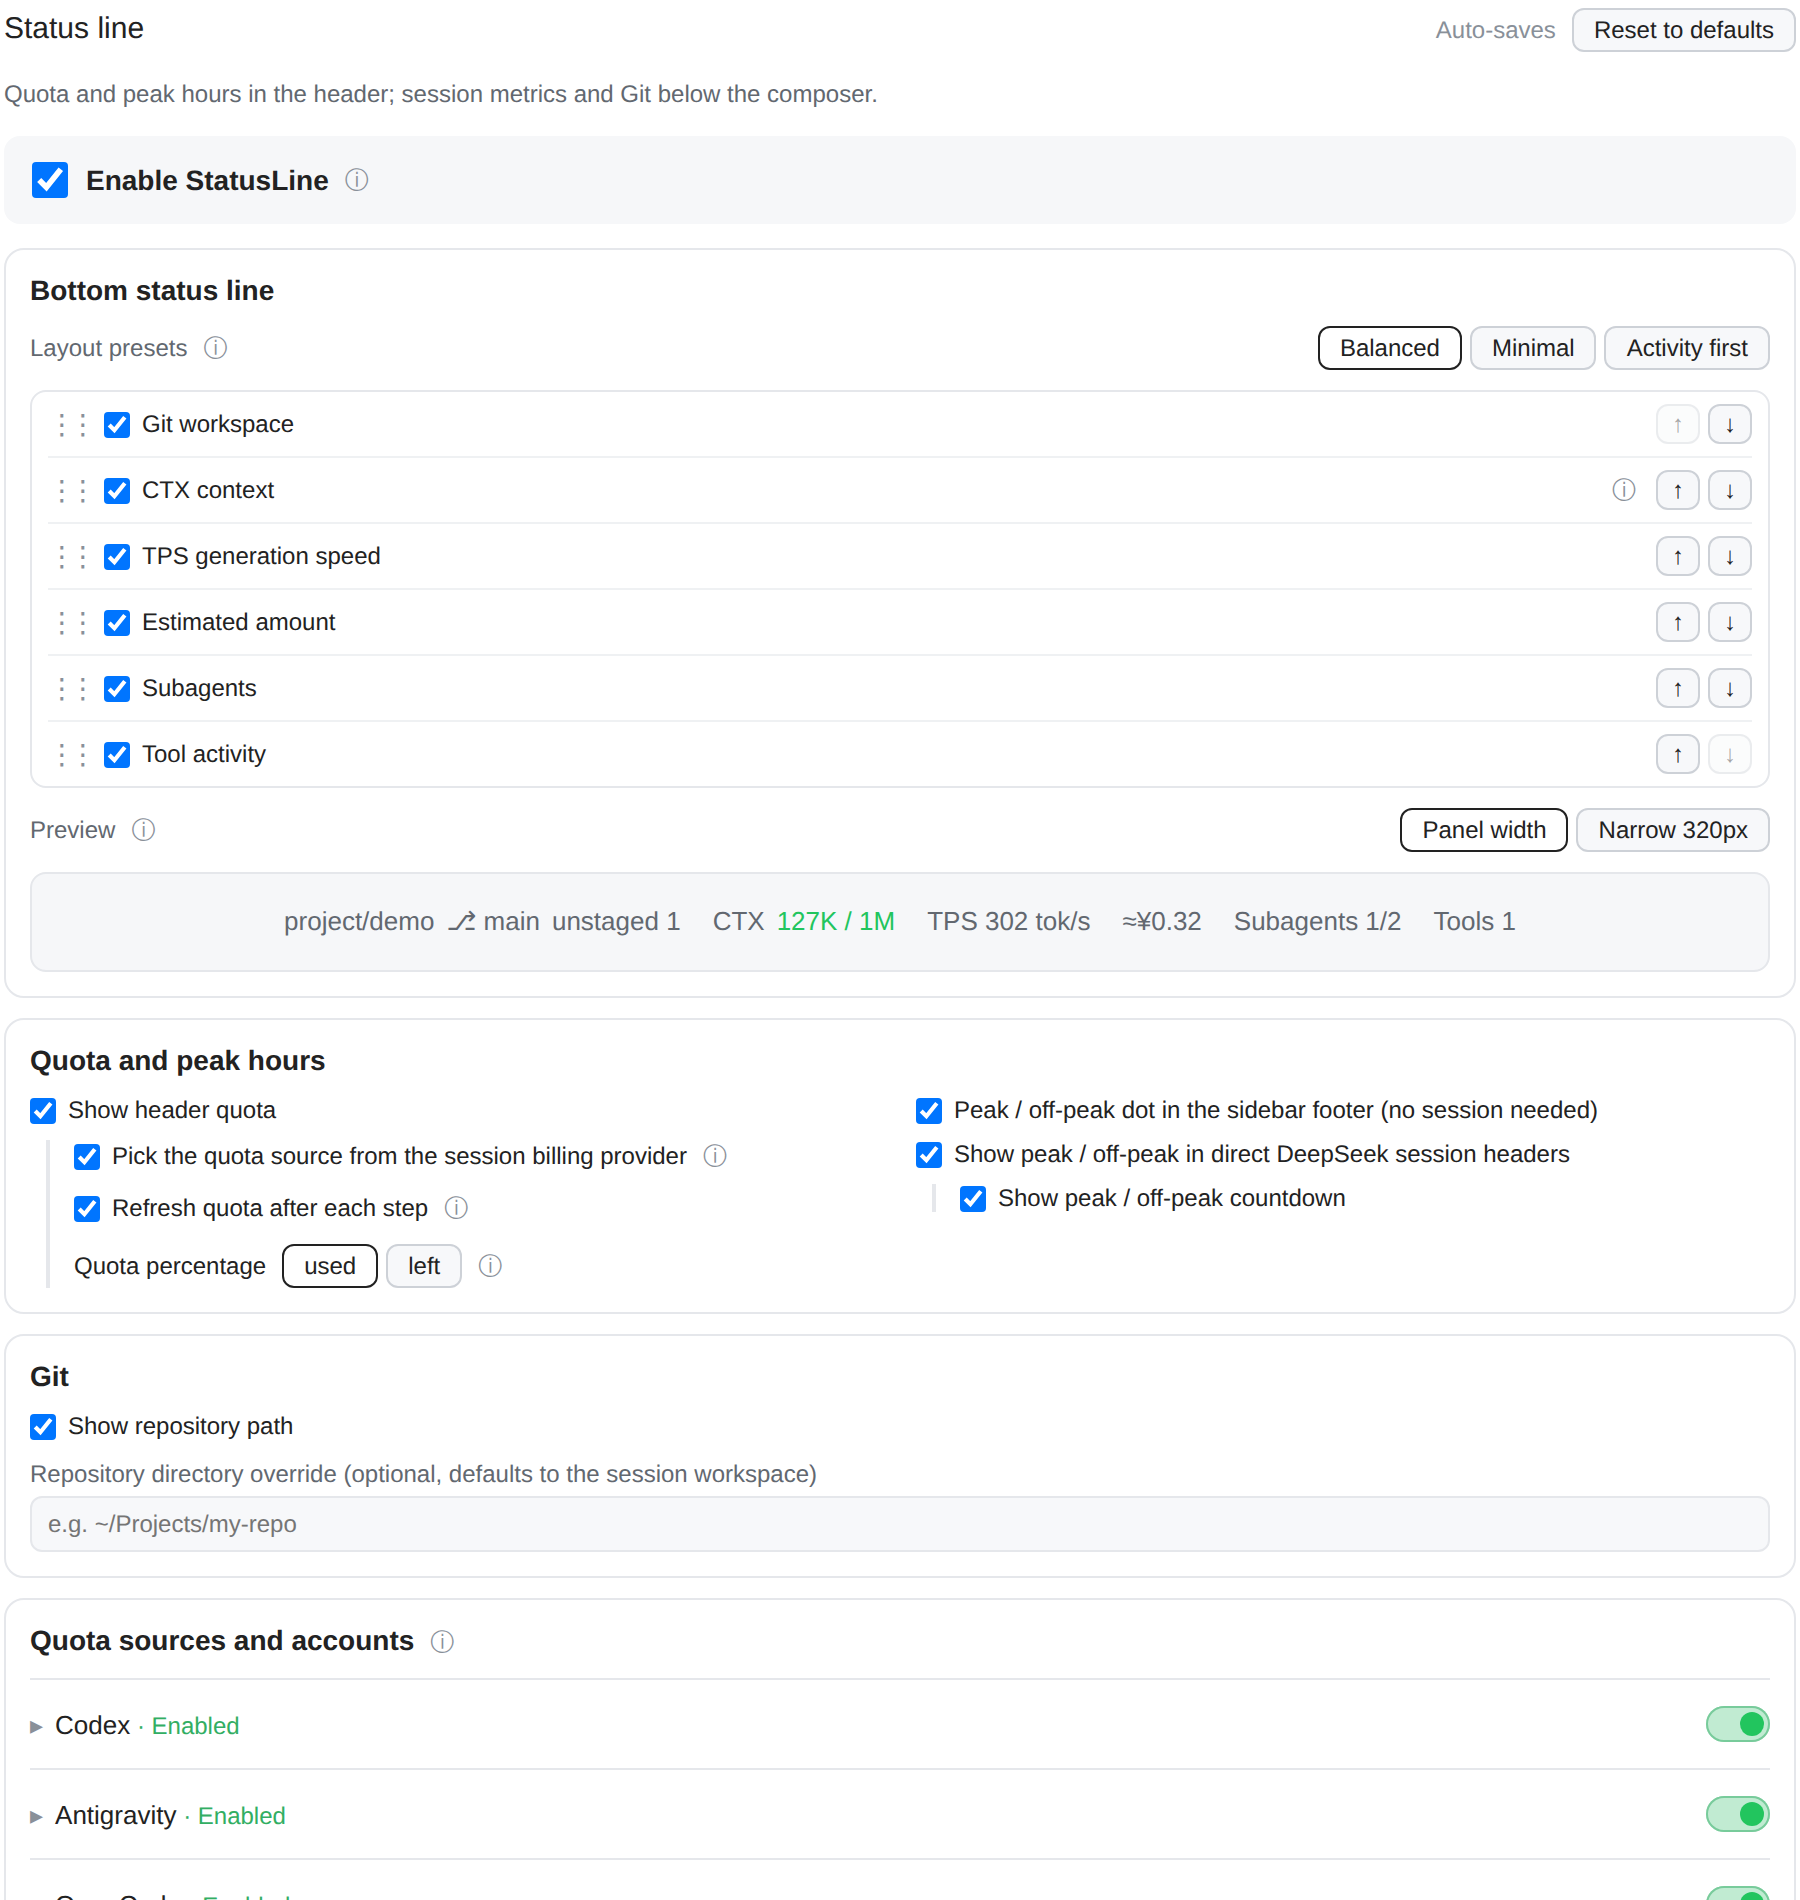1800x1900 pixels.
Task: Move CTX context up with arrow
Action: [x=1678, y=491]
